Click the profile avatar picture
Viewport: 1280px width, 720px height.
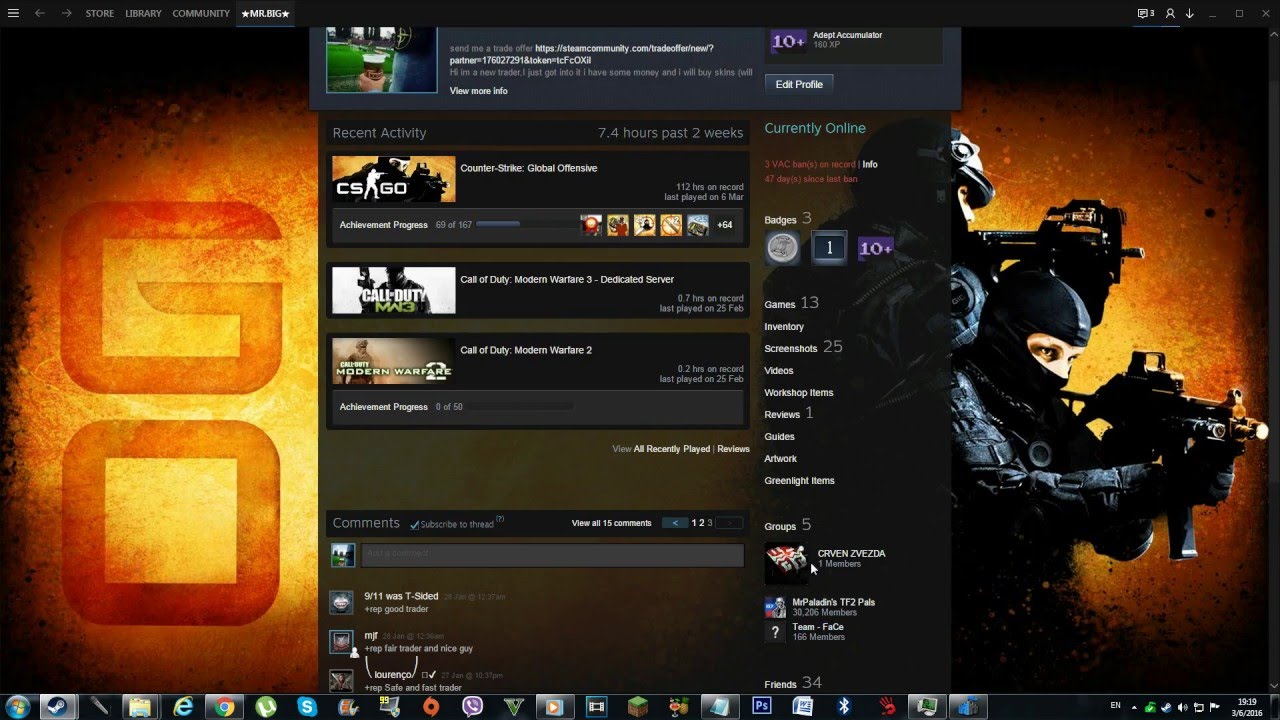(382, 60)
